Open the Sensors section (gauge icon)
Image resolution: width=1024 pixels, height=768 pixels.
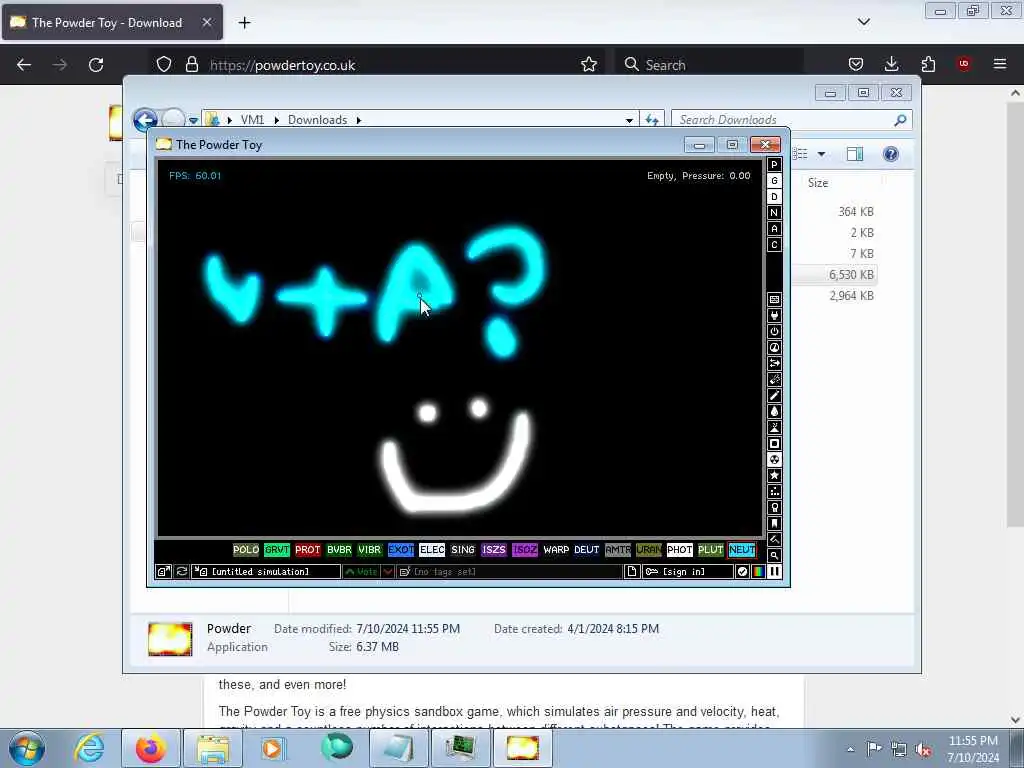[775, 347]
